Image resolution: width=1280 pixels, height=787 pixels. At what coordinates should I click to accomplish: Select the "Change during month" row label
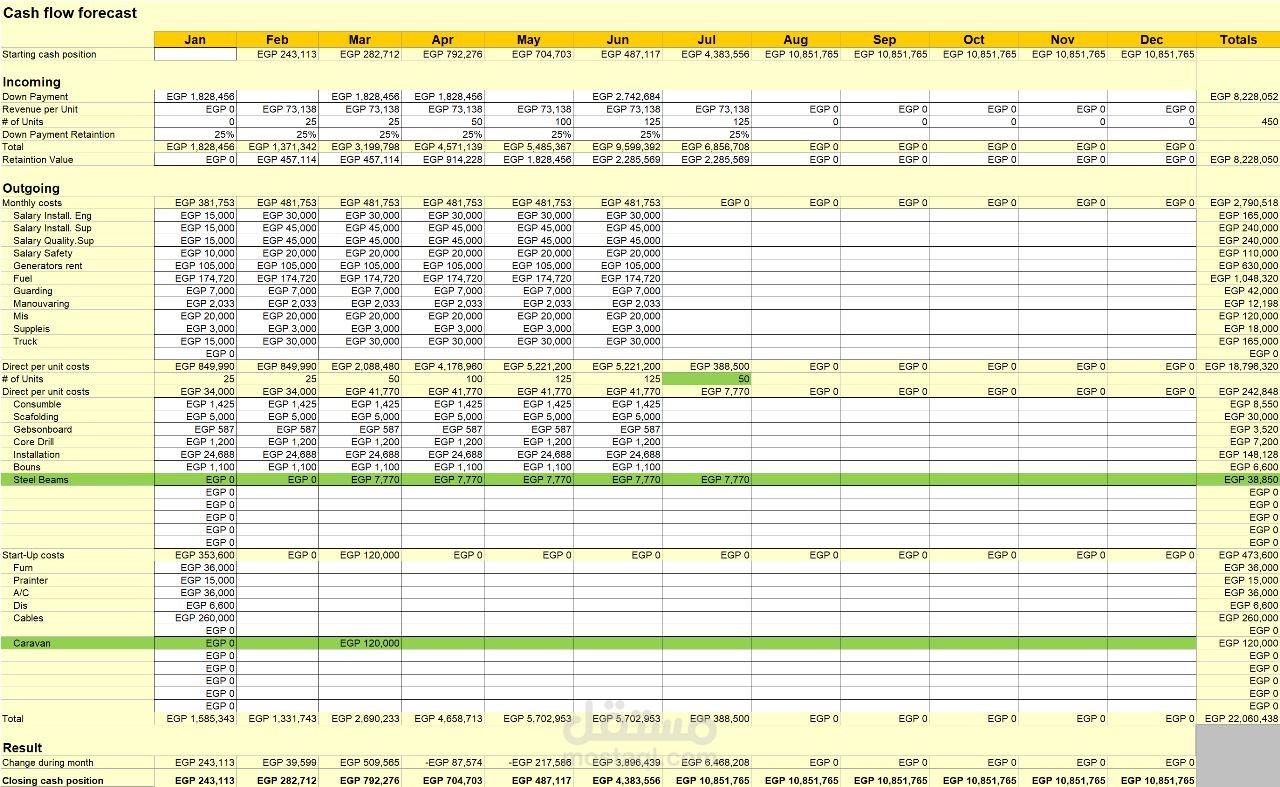pos(48,763)
